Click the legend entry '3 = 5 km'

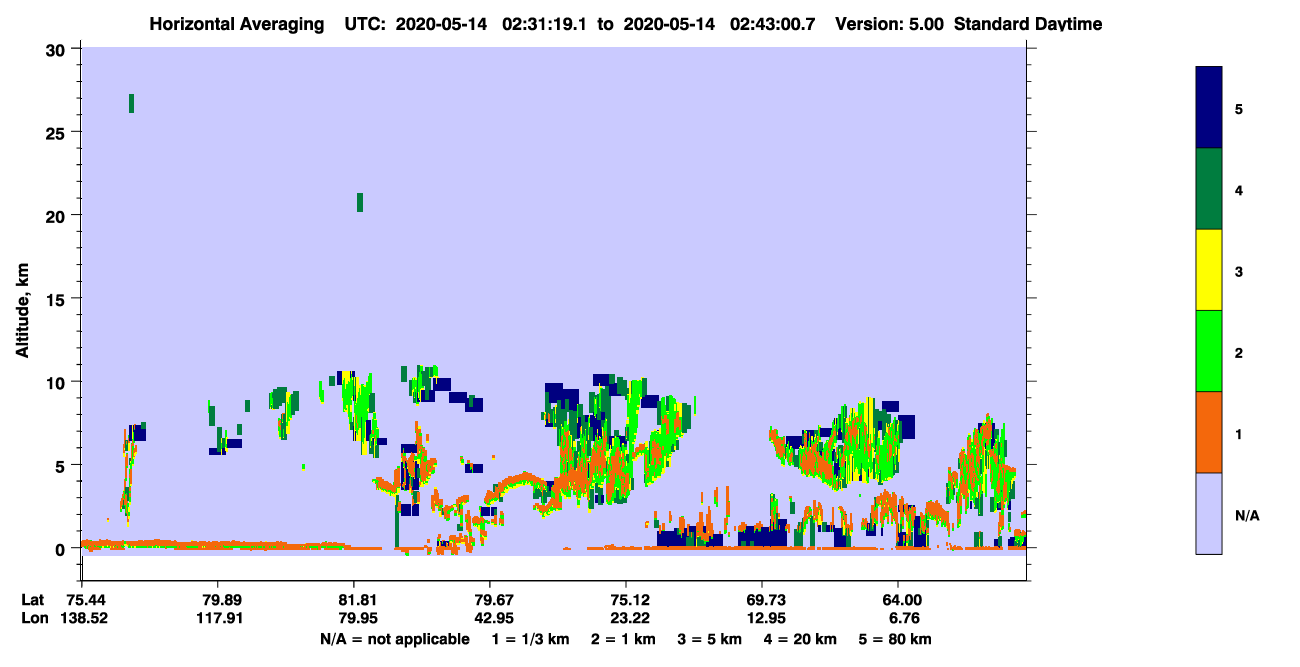(709, 639)
